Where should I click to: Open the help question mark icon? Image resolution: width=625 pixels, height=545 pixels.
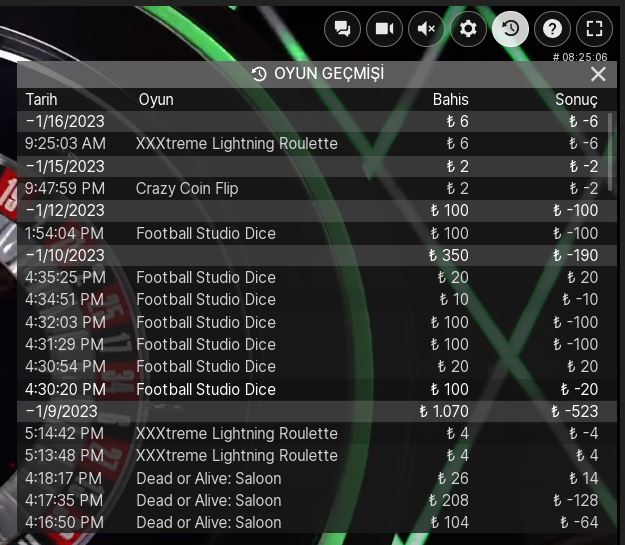pyautogui.click(x=552, y=29)
